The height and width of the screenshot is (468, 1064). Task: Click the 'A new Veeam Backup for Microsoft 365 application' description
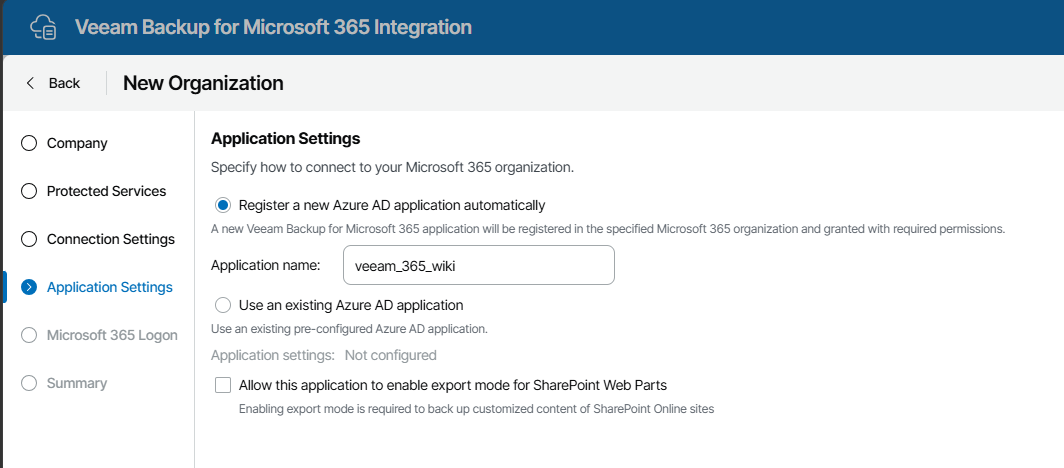[607, 229]
